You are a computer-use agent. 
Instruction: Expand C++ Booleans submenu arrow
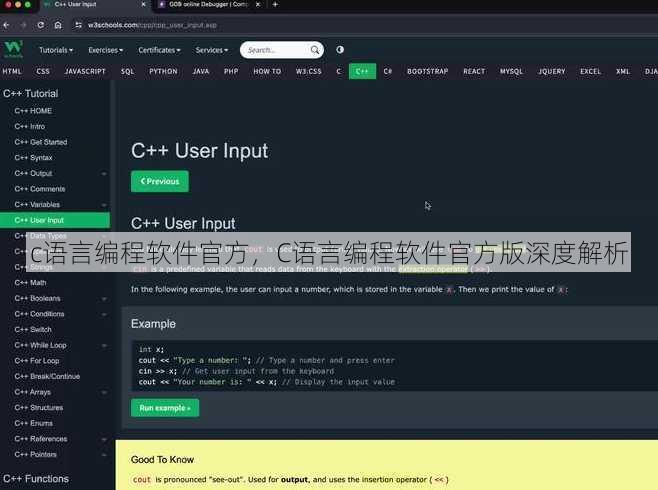point(104,299)
